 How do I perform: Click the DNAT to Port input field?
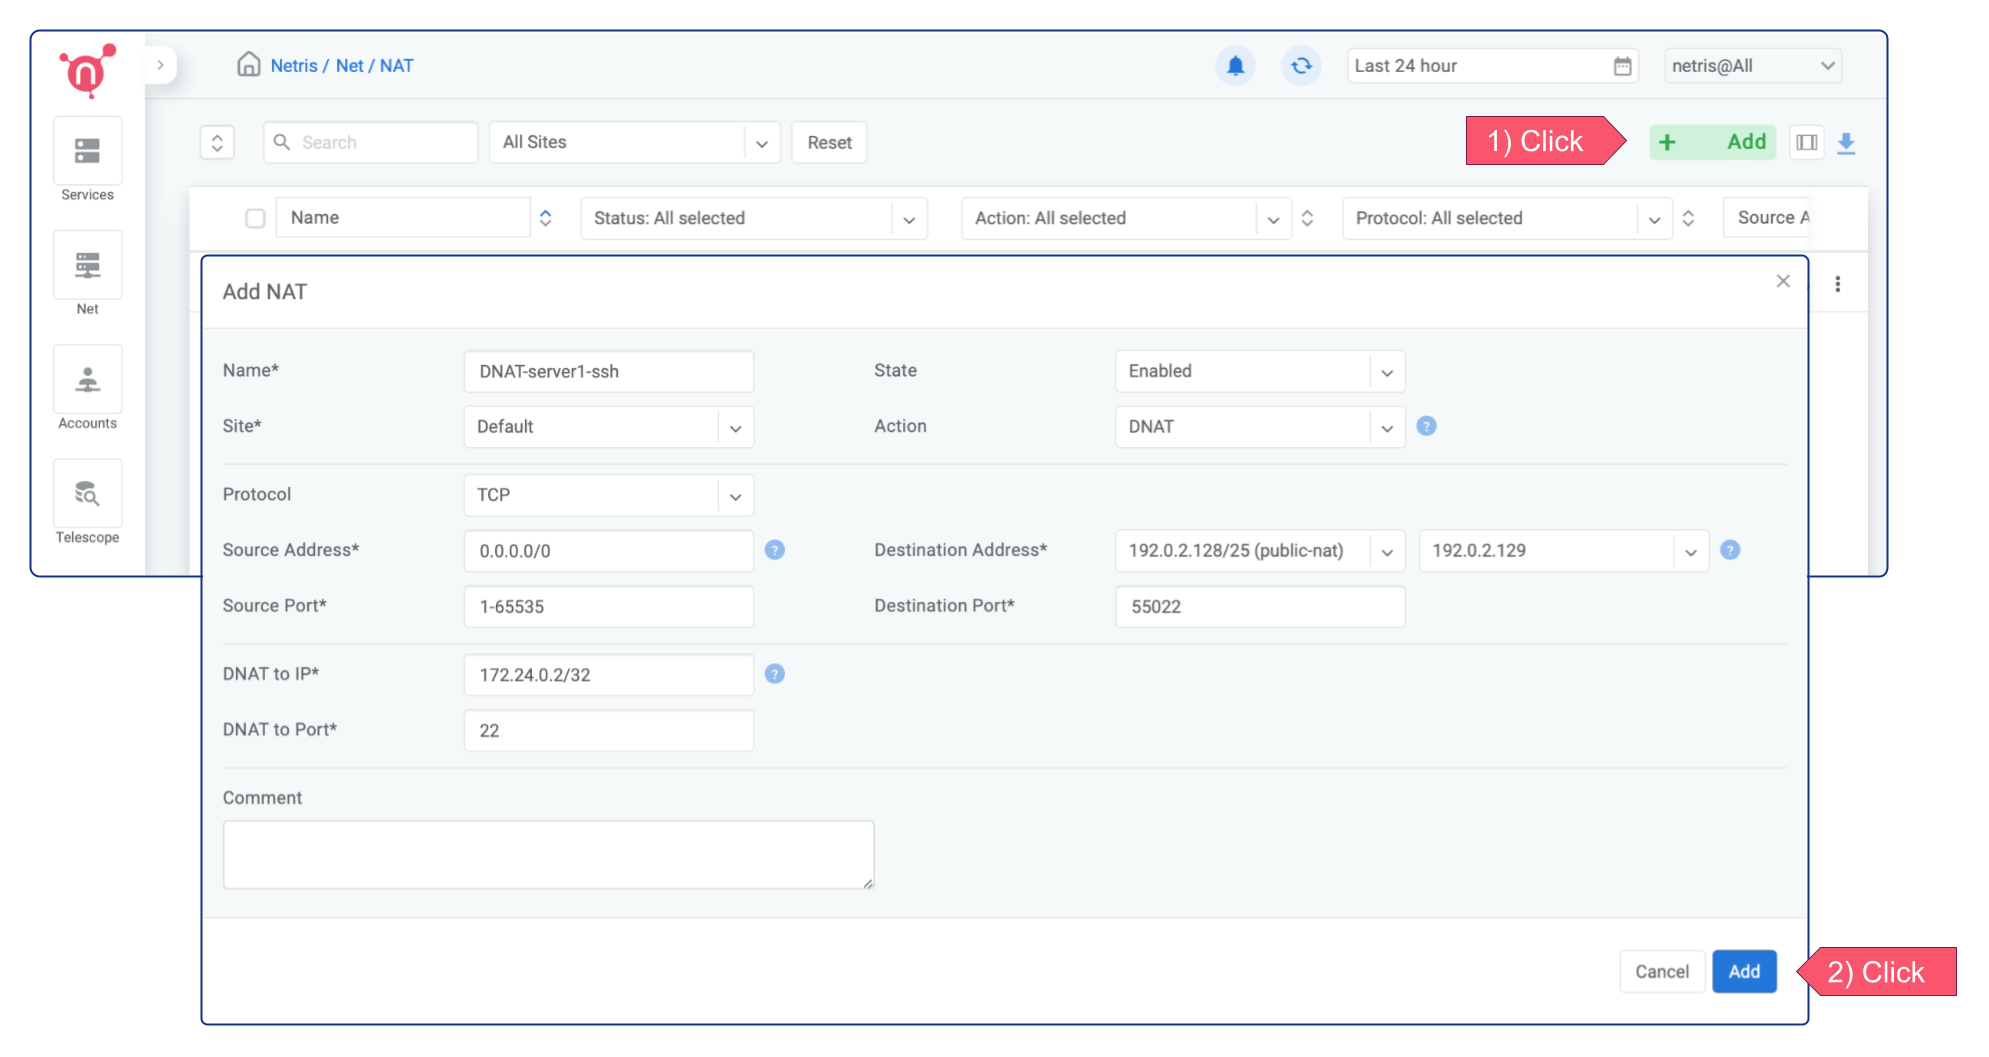point(608,731)
